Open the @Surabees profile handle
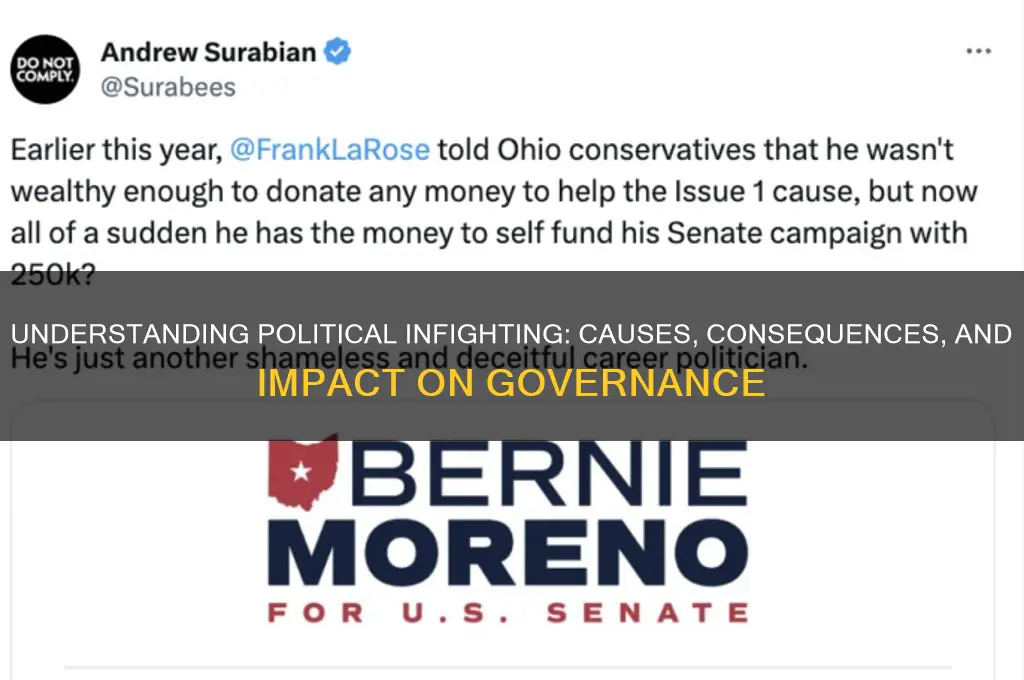 coord(168,86)
